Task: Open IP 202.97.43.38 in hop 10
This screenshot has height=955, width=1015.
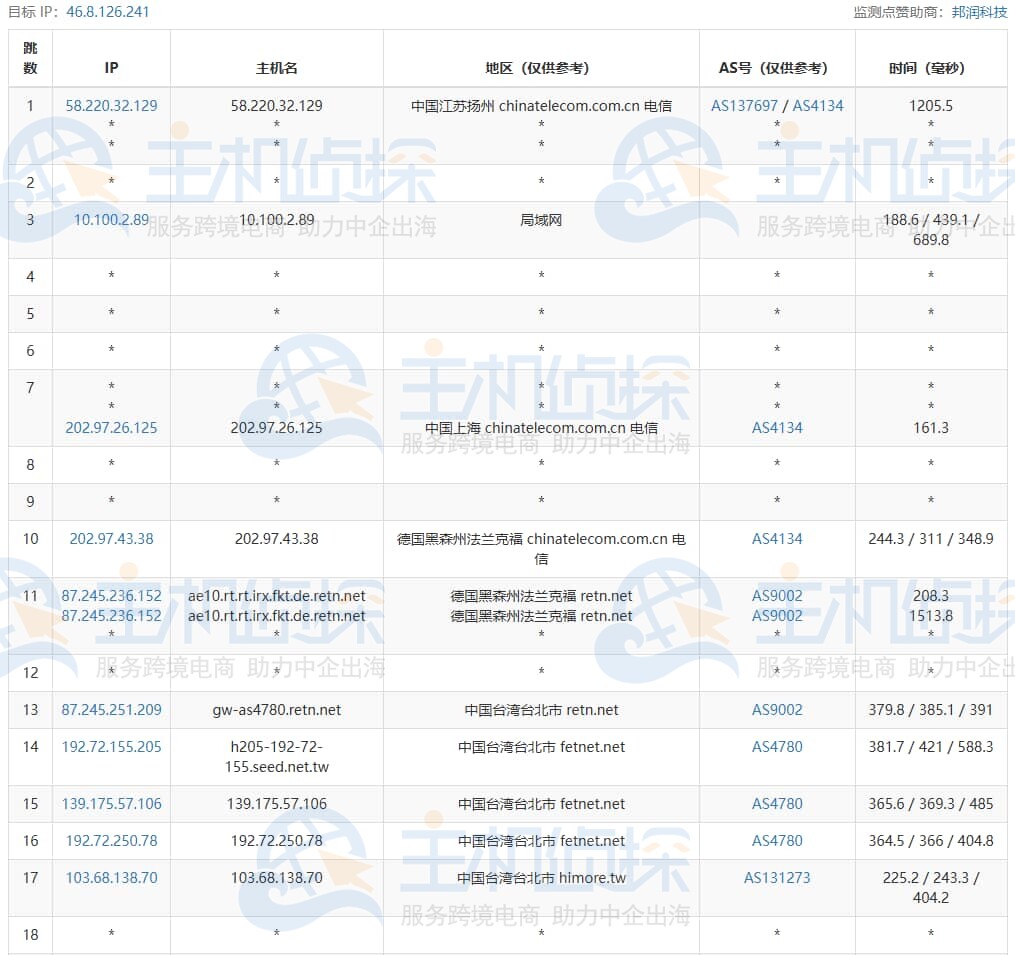Action: [x=111, y=538]
